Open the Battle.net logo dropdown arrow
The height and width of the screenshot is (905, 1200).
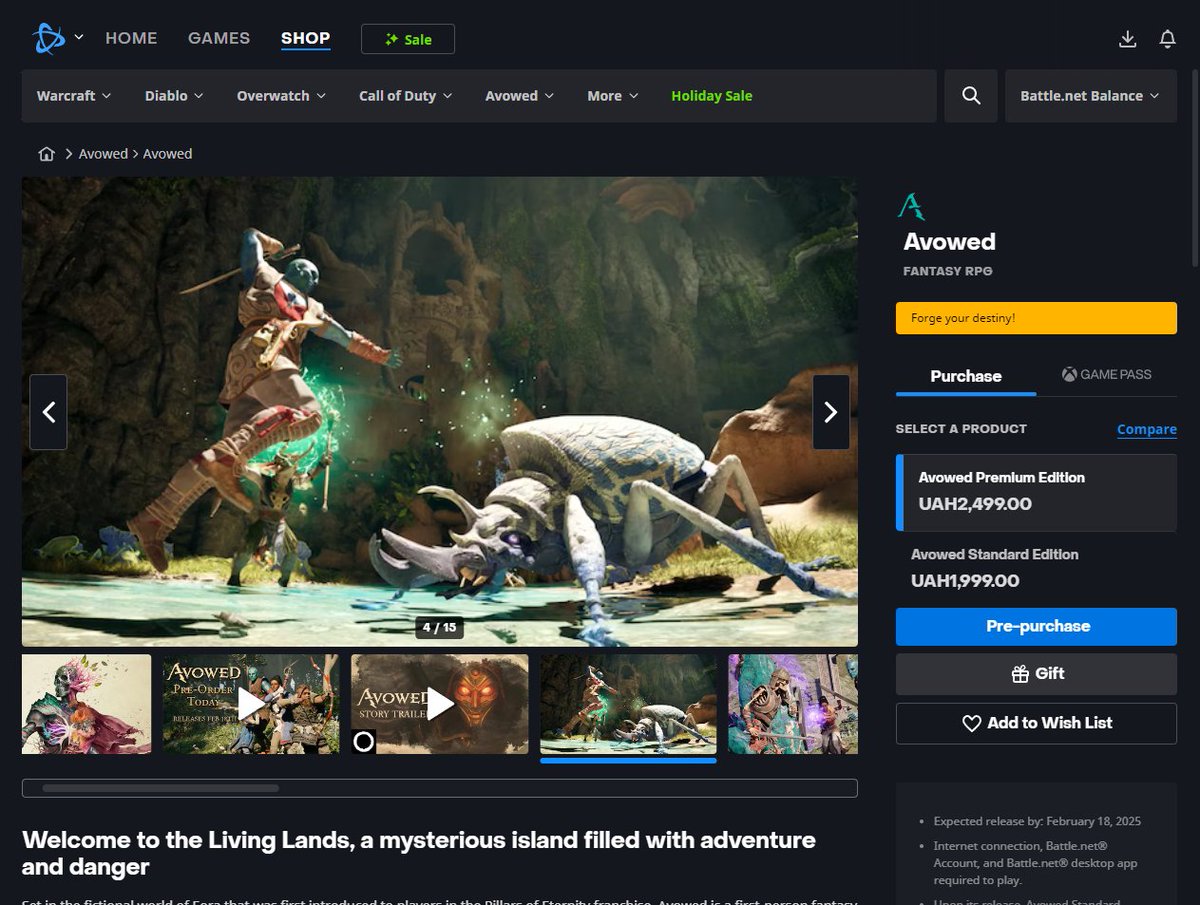click(x=79, y=38)
